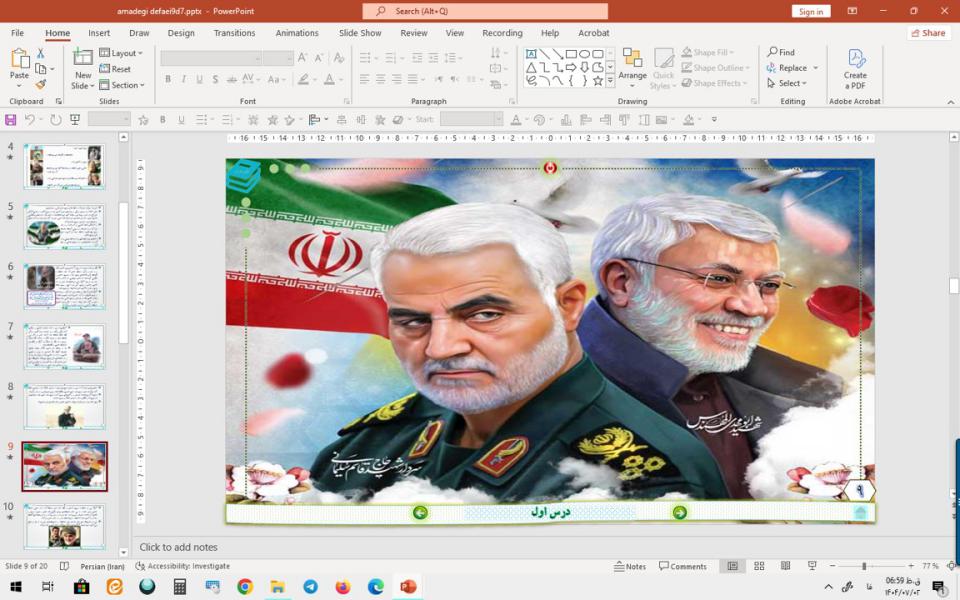Screen dimensions: 960x600
Task: Open the Layout dropdown
Action: (124, 53)
